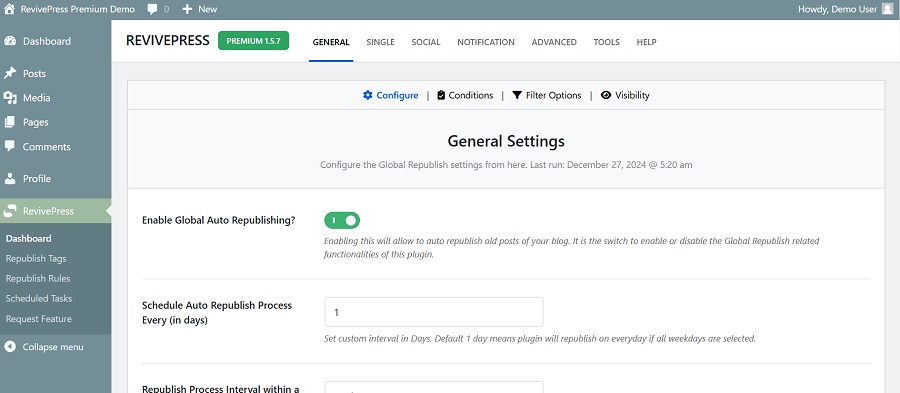
Task: Open the Demo User avatar icon
Action: pos(888,9)
